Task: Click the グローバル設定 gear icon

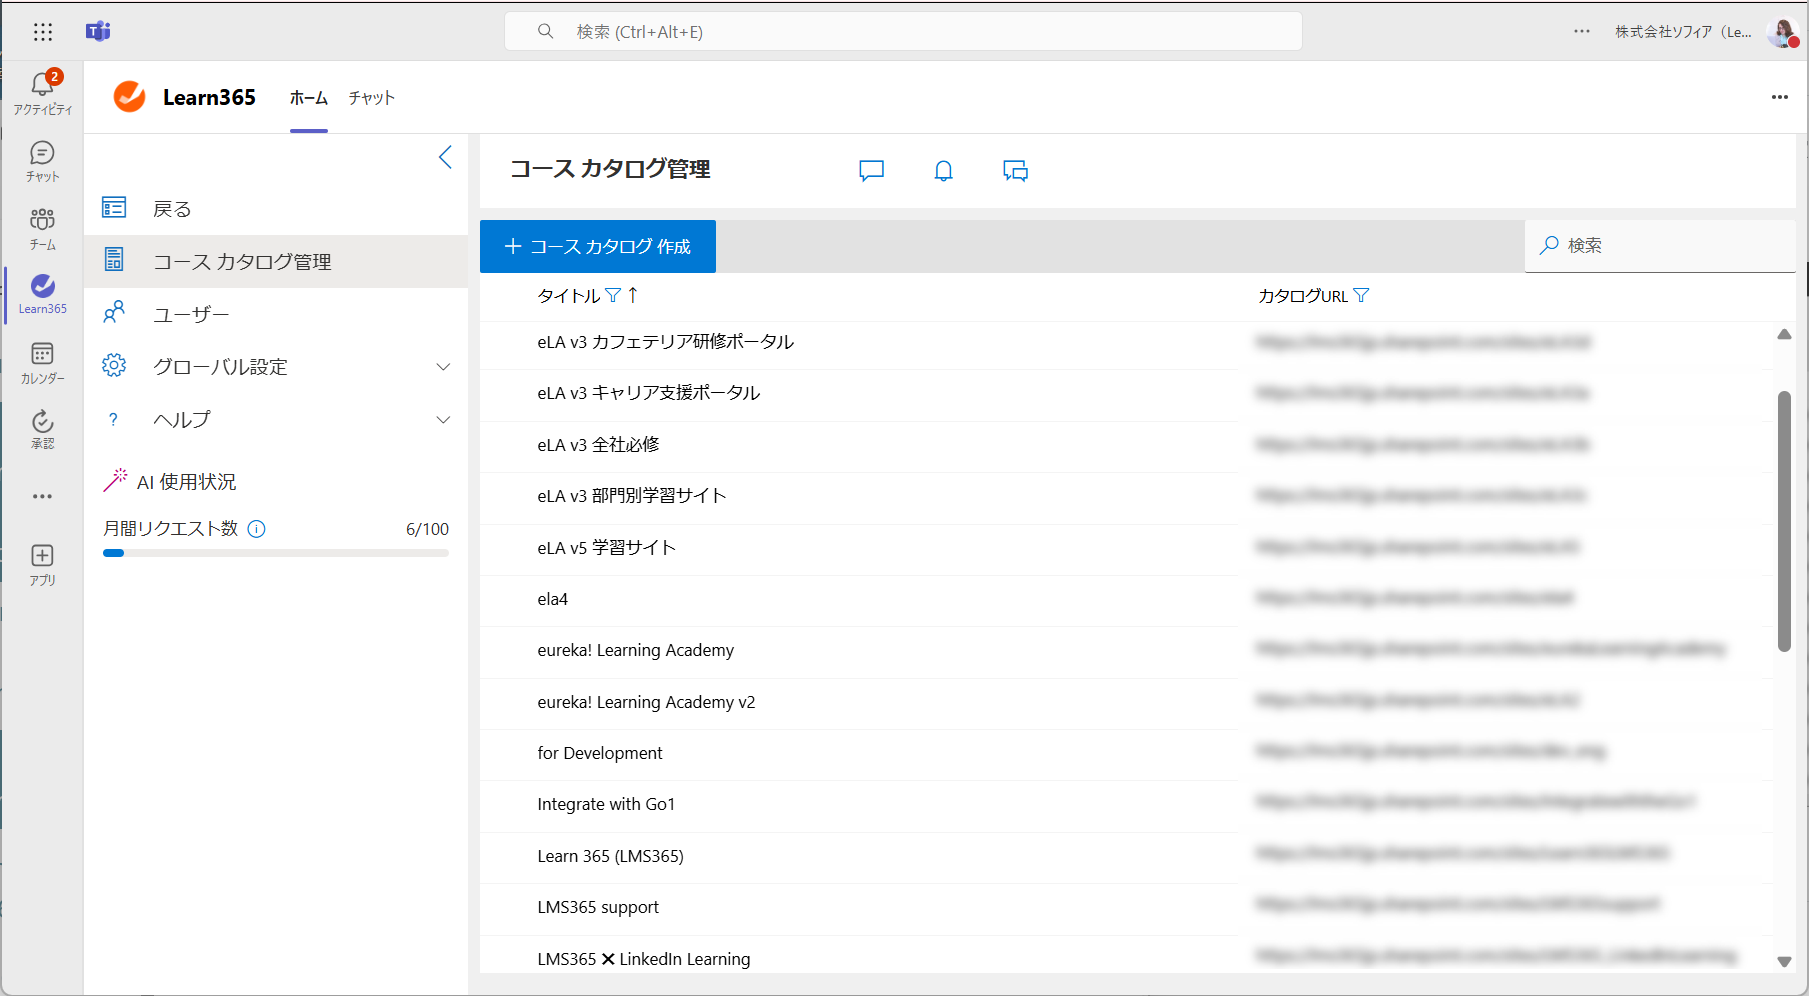Action: [114, 365]
